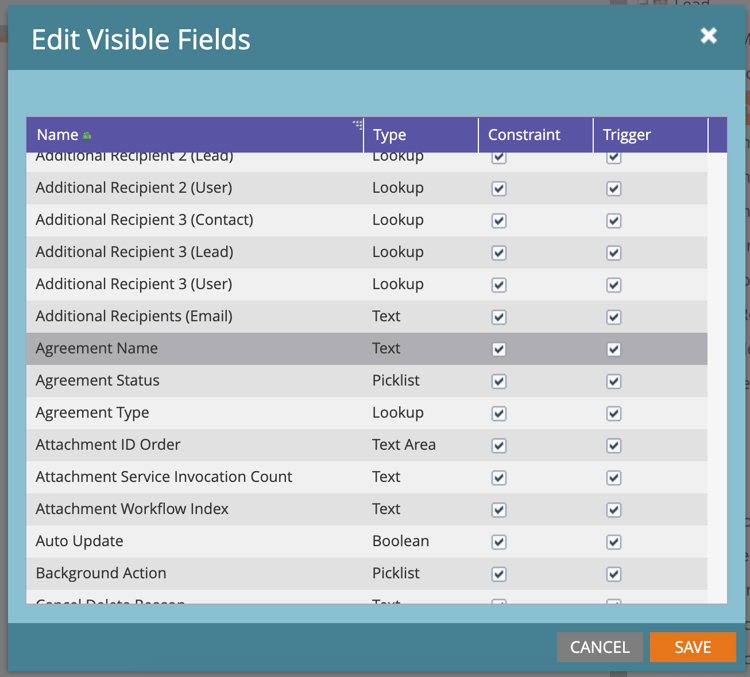Toggle Constraint for Additional Recipient 3 (User)
750x677 pixels.
pos(499,285)
